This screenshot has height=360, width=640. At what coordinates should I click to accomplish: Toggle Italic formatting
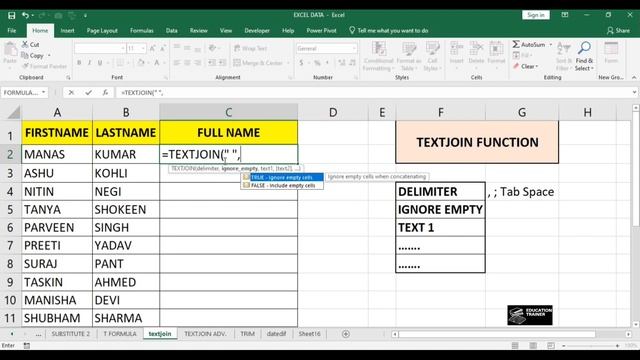tap(89, 62)
